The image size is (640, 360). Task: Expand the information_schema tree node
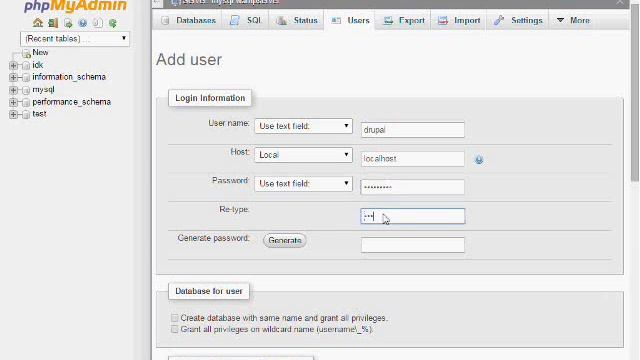coord(13,77)
